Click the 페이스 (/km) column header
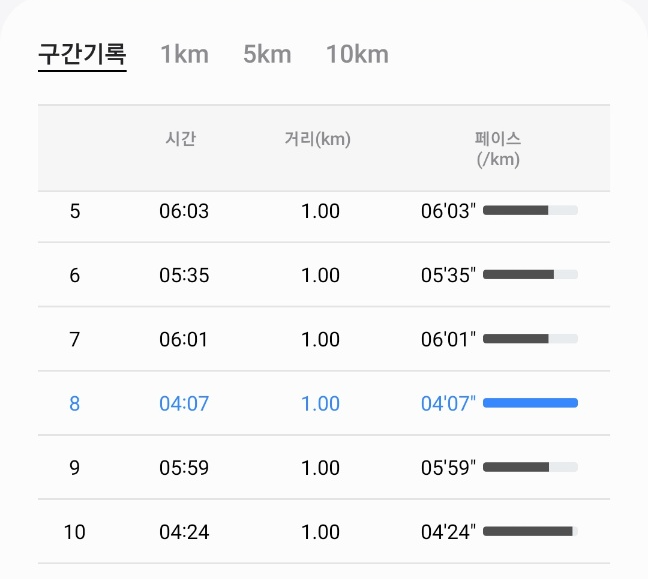648x579 pixels. tap(498, 149)
